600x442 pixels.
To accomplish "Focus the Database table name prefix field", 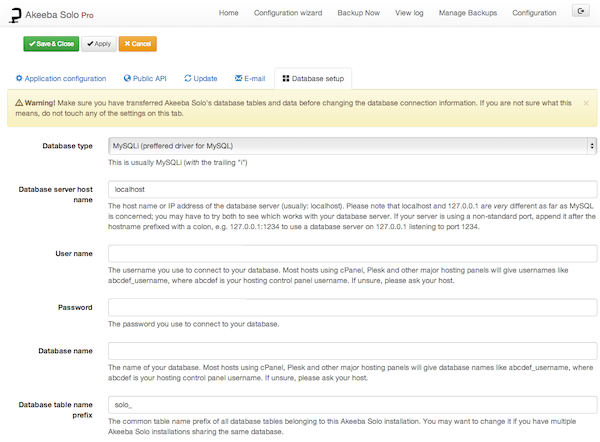I will click(352, 405).
